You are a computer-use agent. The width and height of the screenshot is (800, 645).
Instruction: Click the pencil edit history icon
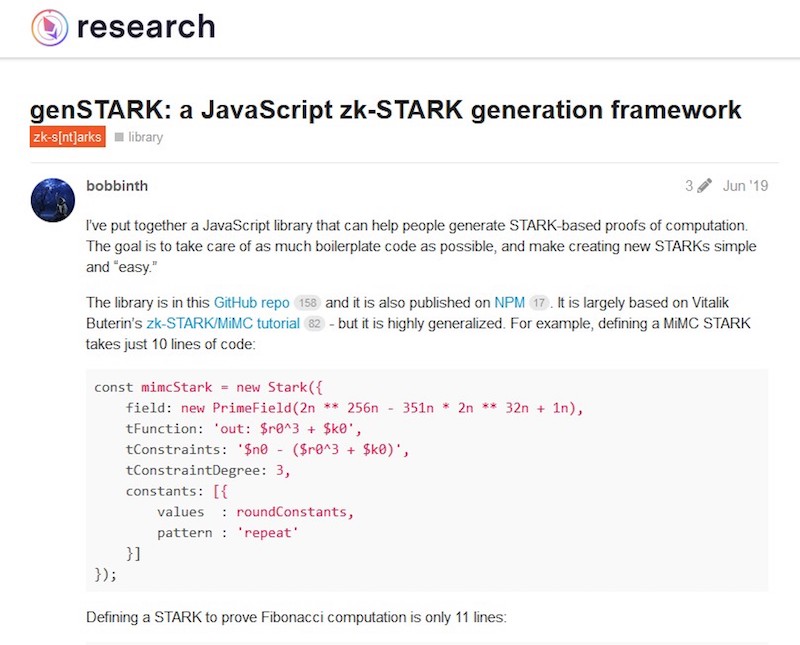(x=704, y=186)
